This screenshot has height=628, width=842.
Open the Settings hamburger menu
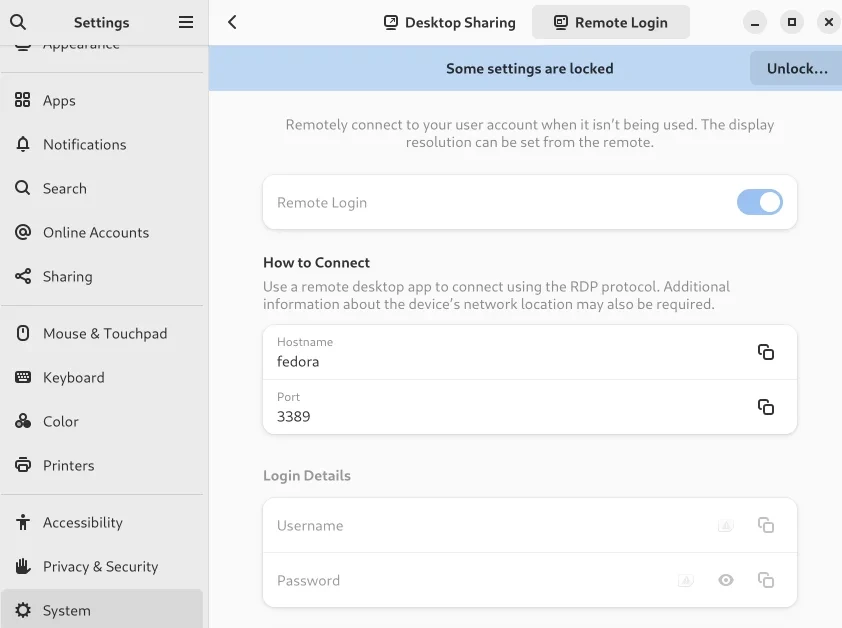click(x=186, y=22)
